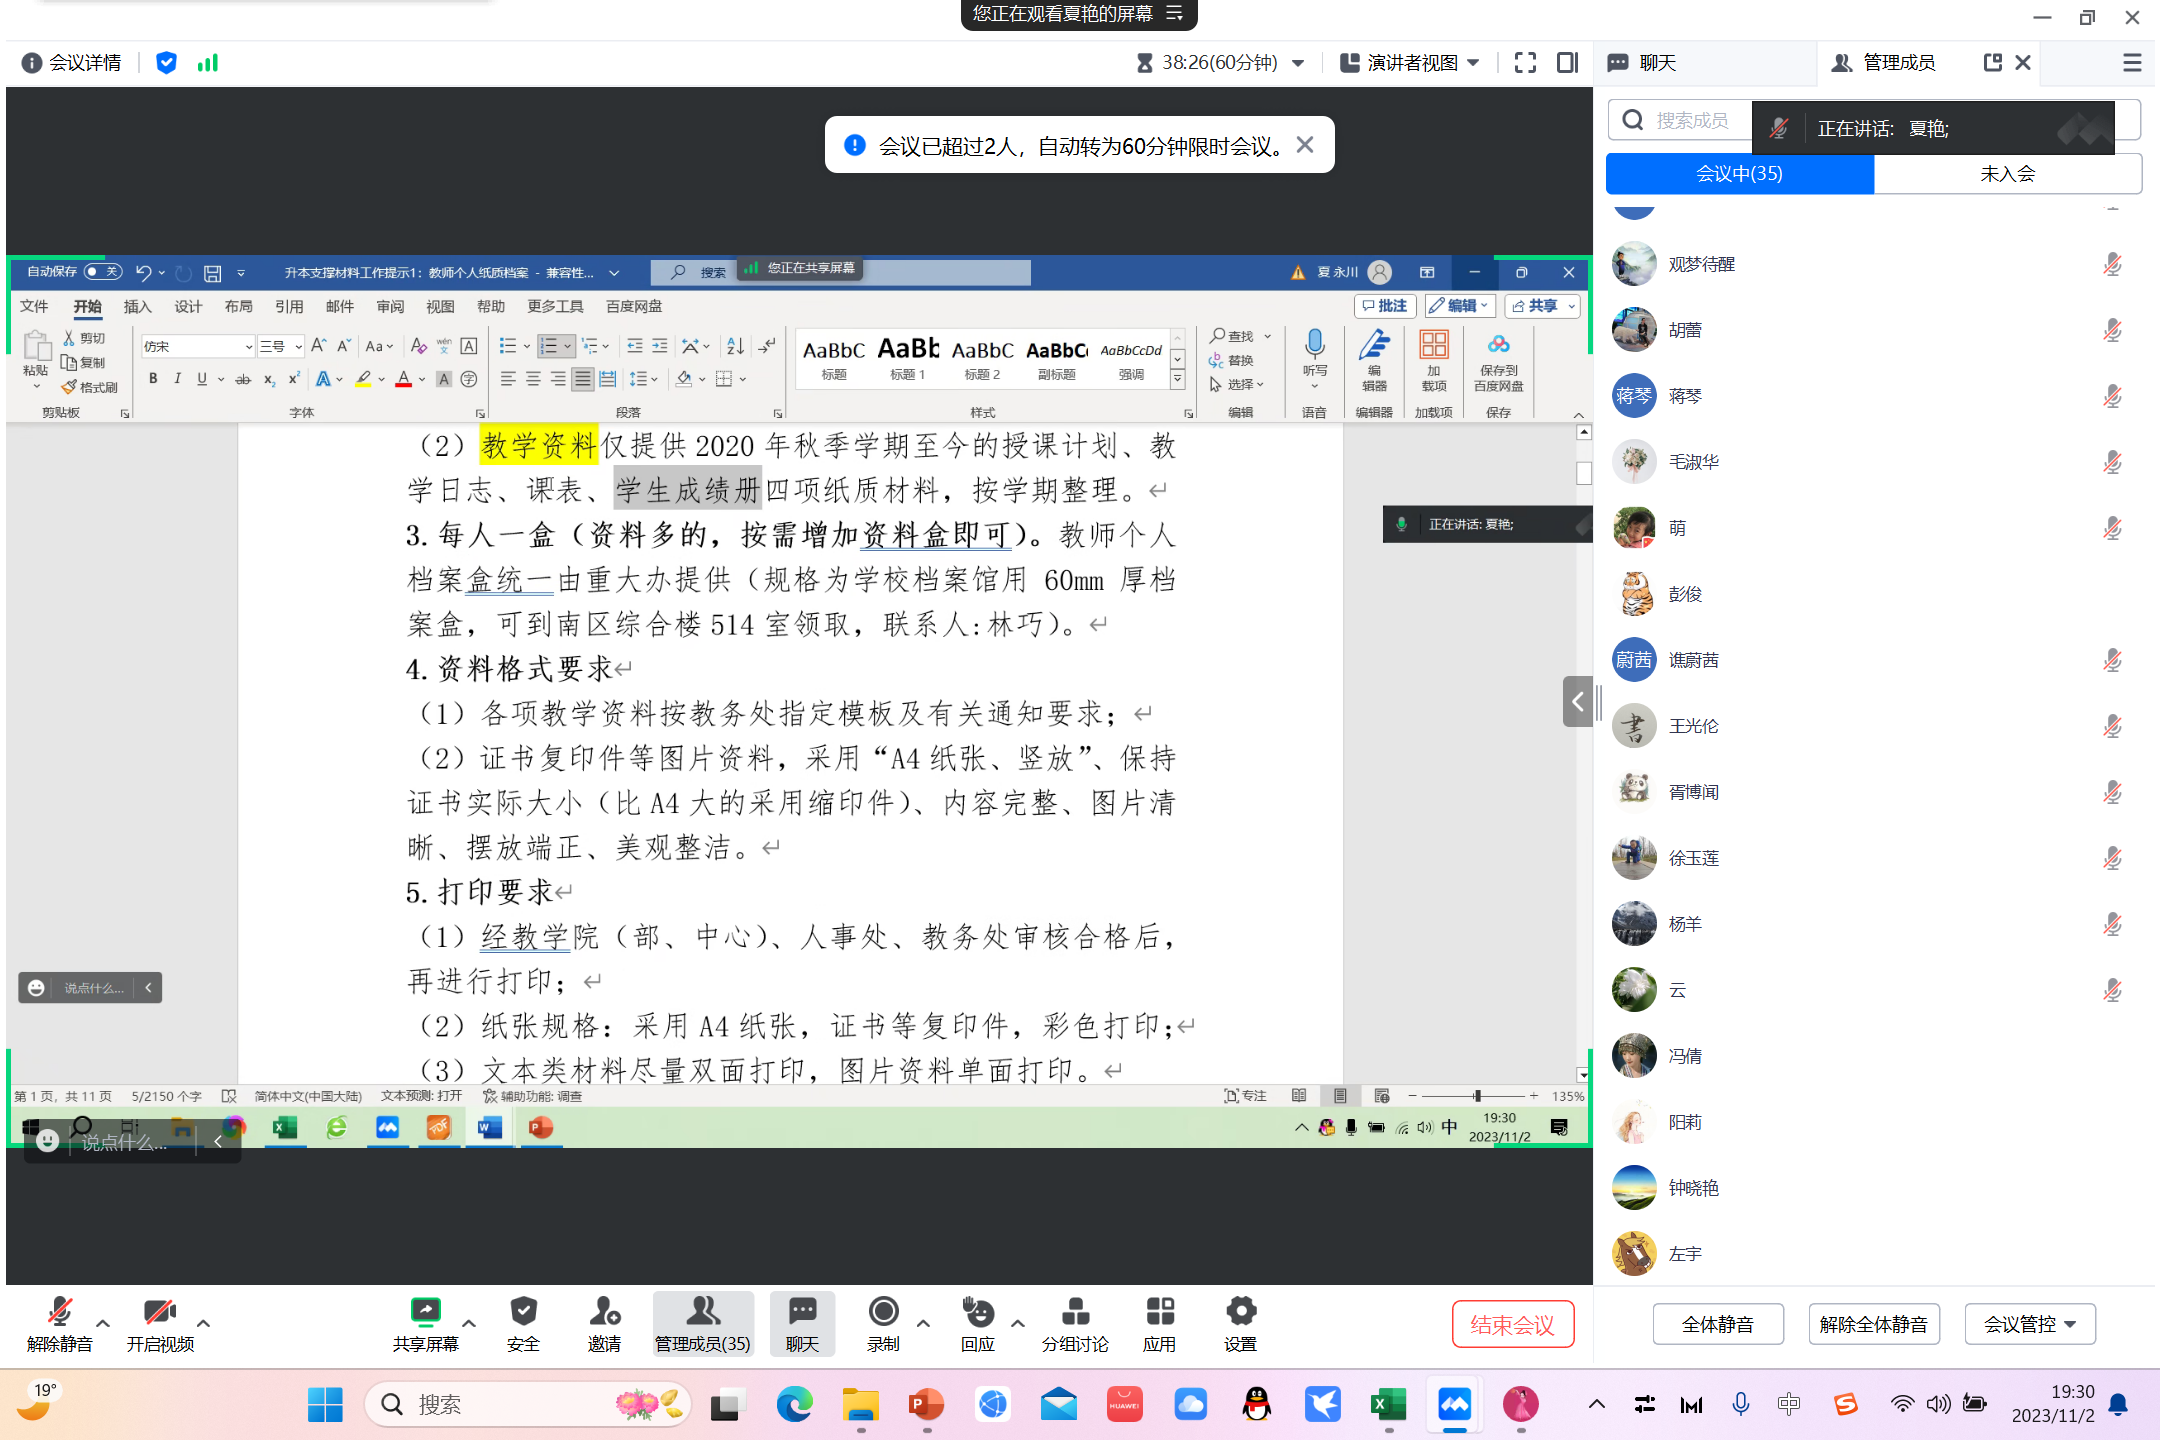Click the Reactions (回应) icon
The width and height of the screenshot is (2160, 1440).
click(x=977, y=1312)
